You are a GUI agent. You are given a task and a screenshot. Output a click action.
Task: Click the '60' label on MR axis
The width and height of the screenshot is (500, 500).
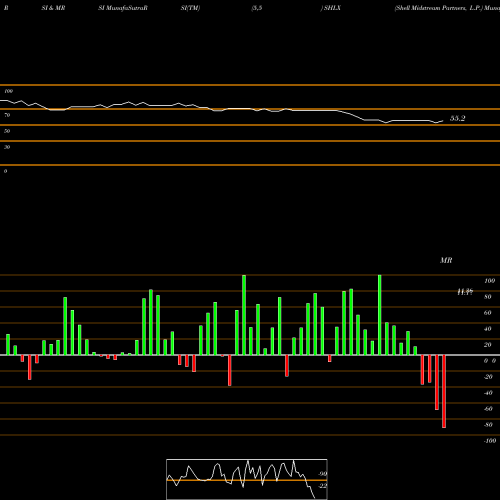coord(488,313)
